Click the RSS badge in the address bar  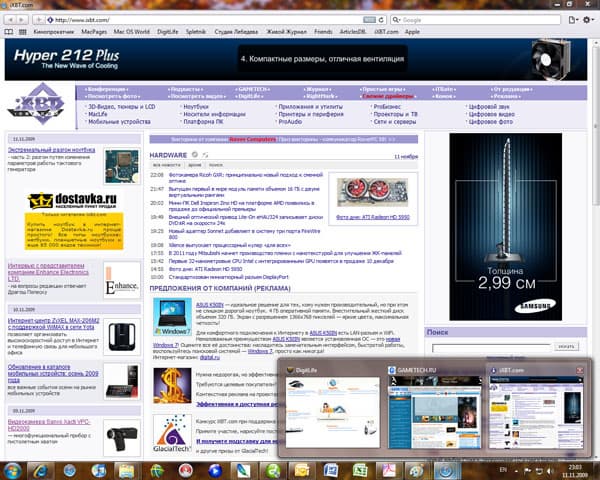click(x=369, y=20)
